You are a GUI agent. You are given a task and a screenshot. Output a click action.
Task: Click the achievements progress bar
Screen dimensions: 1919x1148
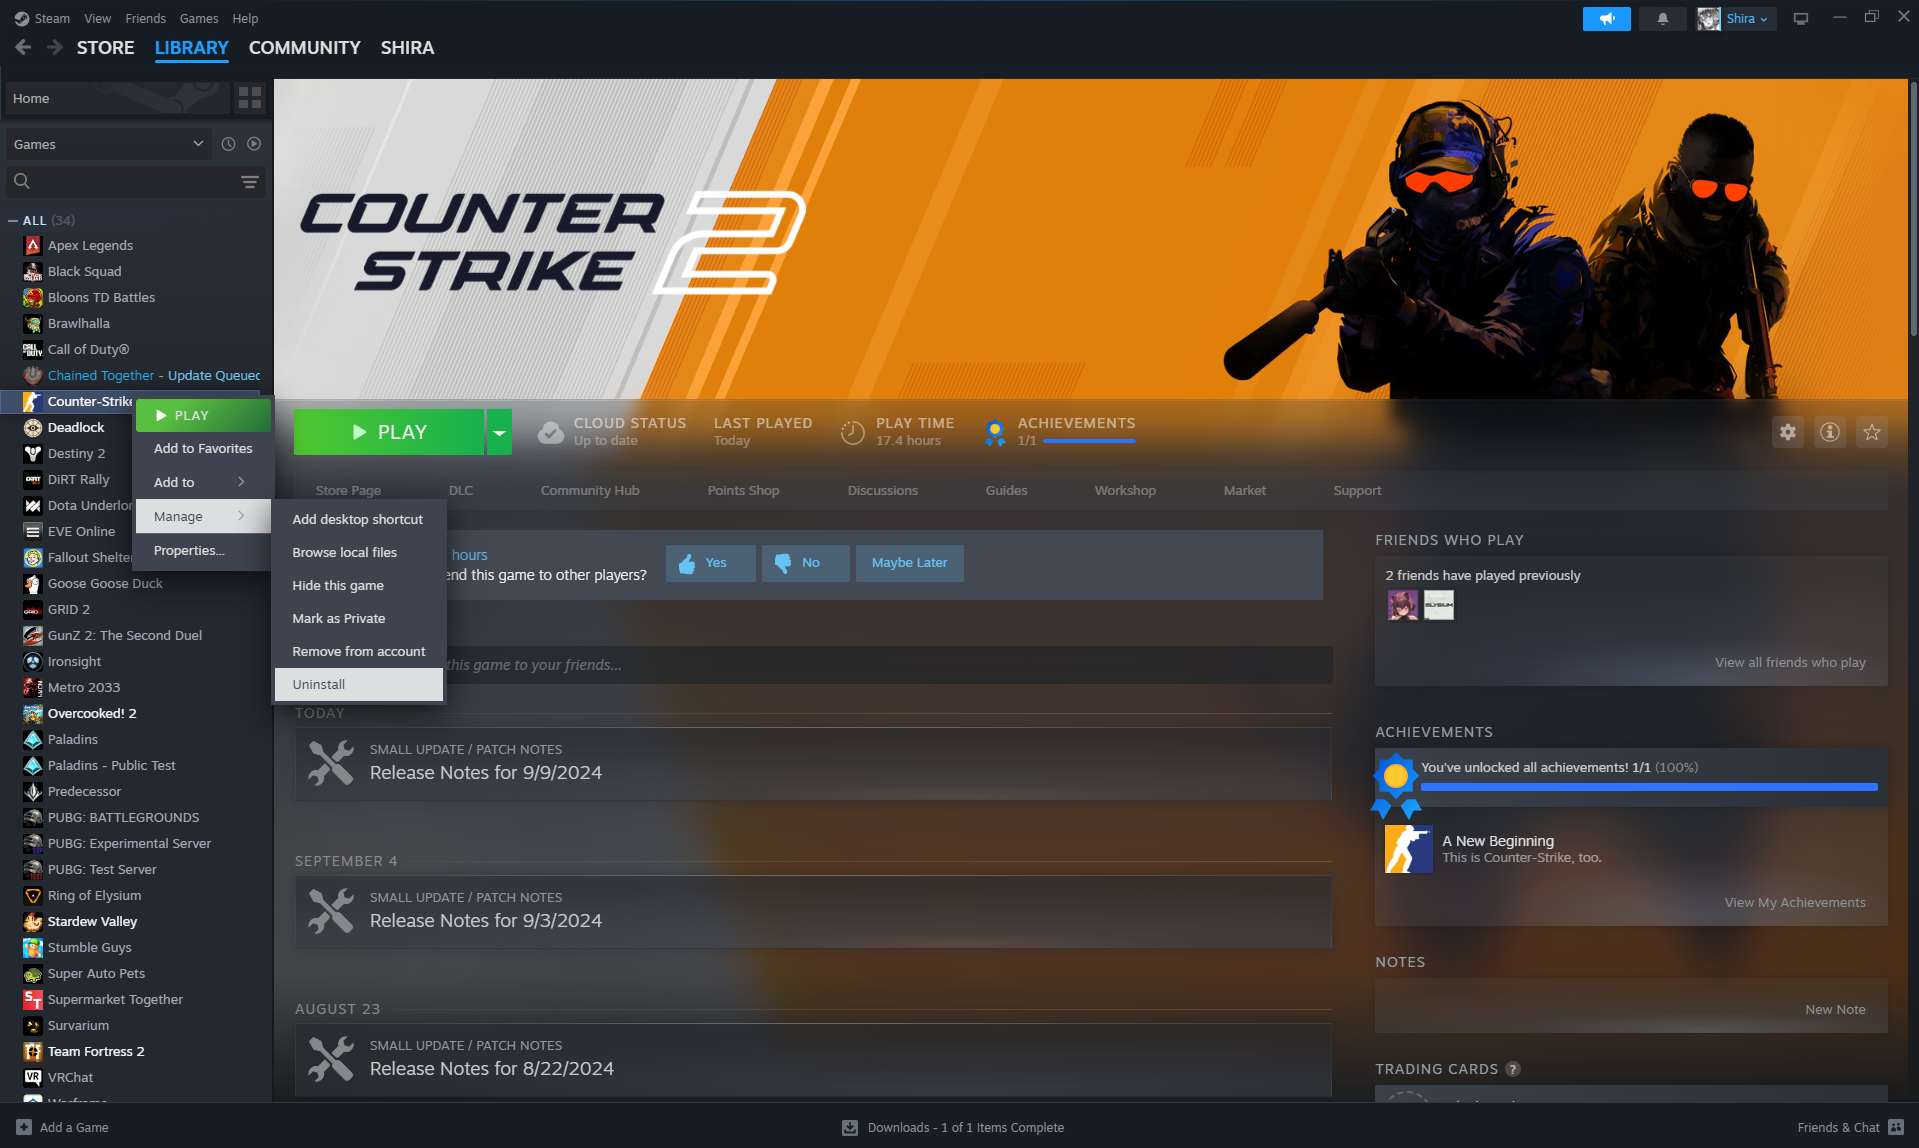[1649, 787]
